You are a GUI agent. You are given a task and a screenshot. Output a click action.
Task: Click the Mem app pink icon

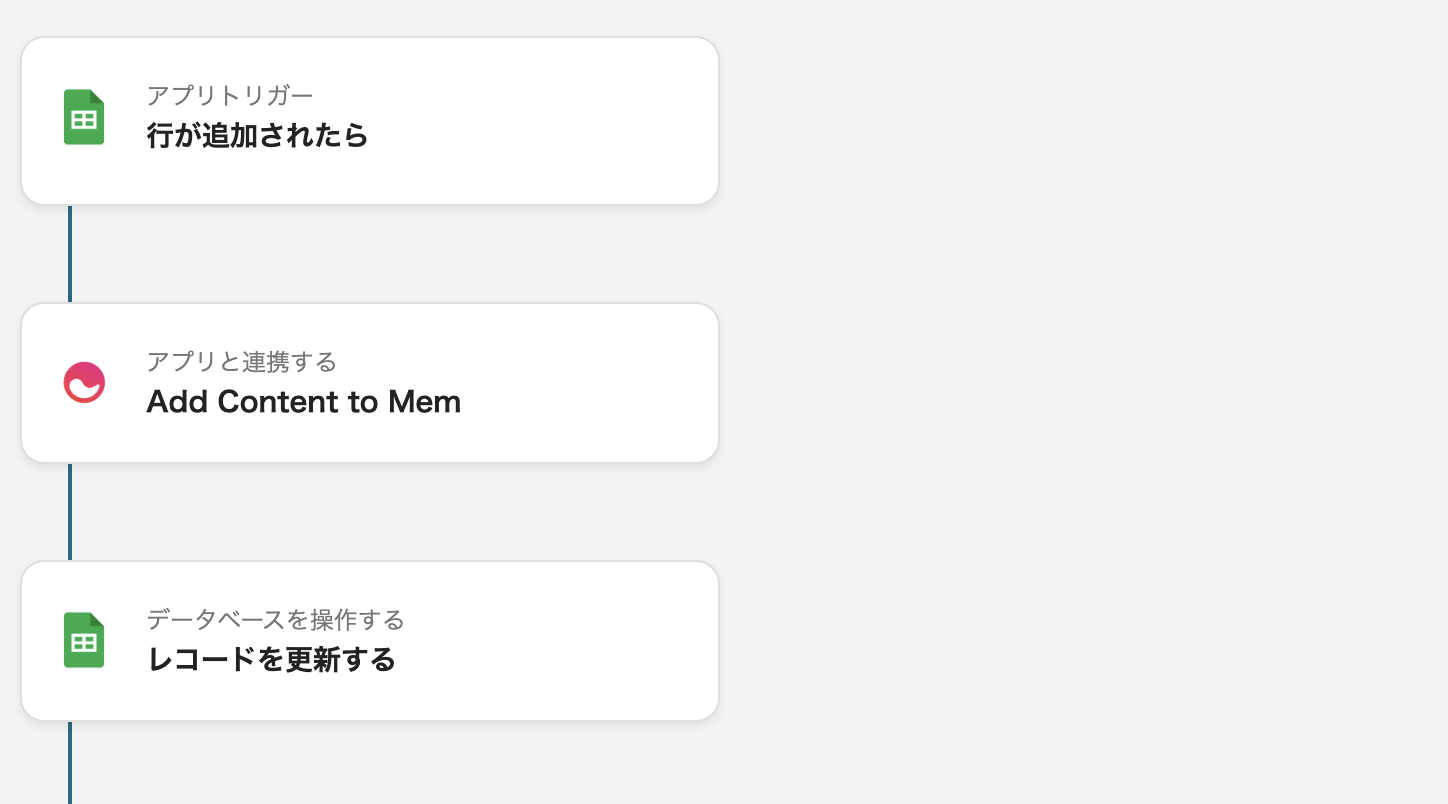(84, 383)
